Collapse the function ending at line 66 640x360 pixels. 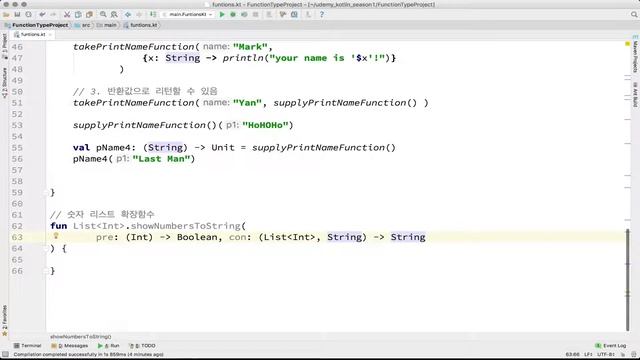(x=46, y=271)
